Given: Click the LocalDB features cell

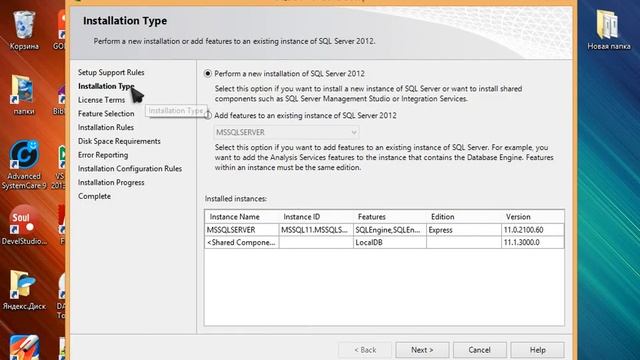Looking at the screenshot, I should click(390, 242).
